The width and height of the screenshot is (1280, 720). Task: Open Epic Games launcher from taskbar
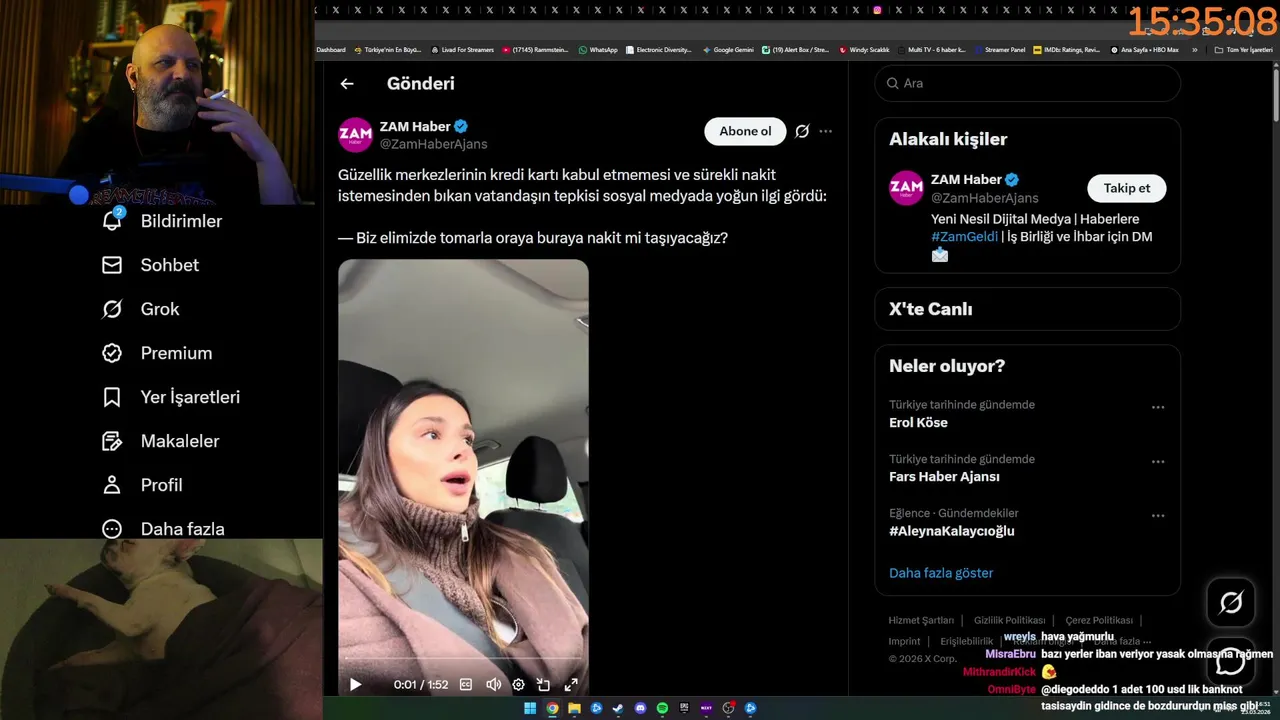pyautogui.click(x=684, y=708)
